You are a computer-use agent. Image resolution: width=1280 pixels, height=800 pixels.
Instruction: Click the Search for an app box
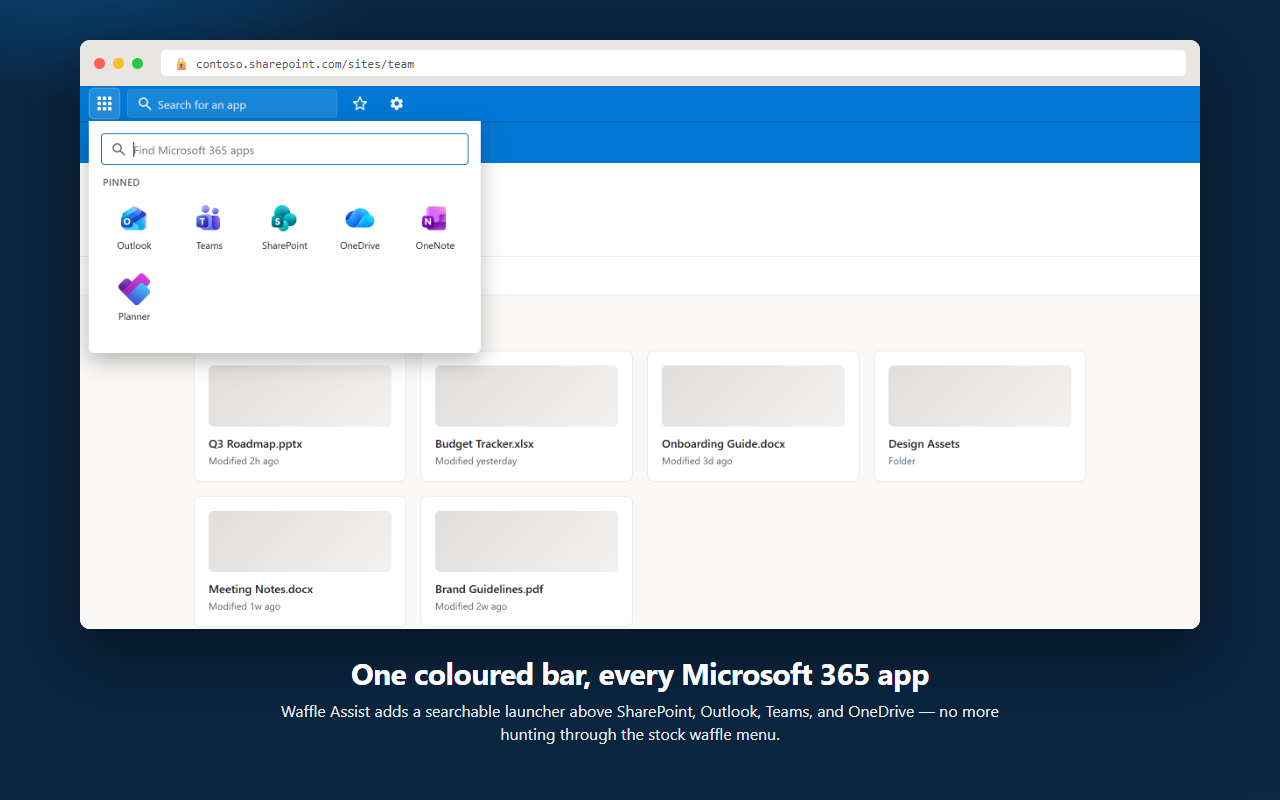click(232, 104)
